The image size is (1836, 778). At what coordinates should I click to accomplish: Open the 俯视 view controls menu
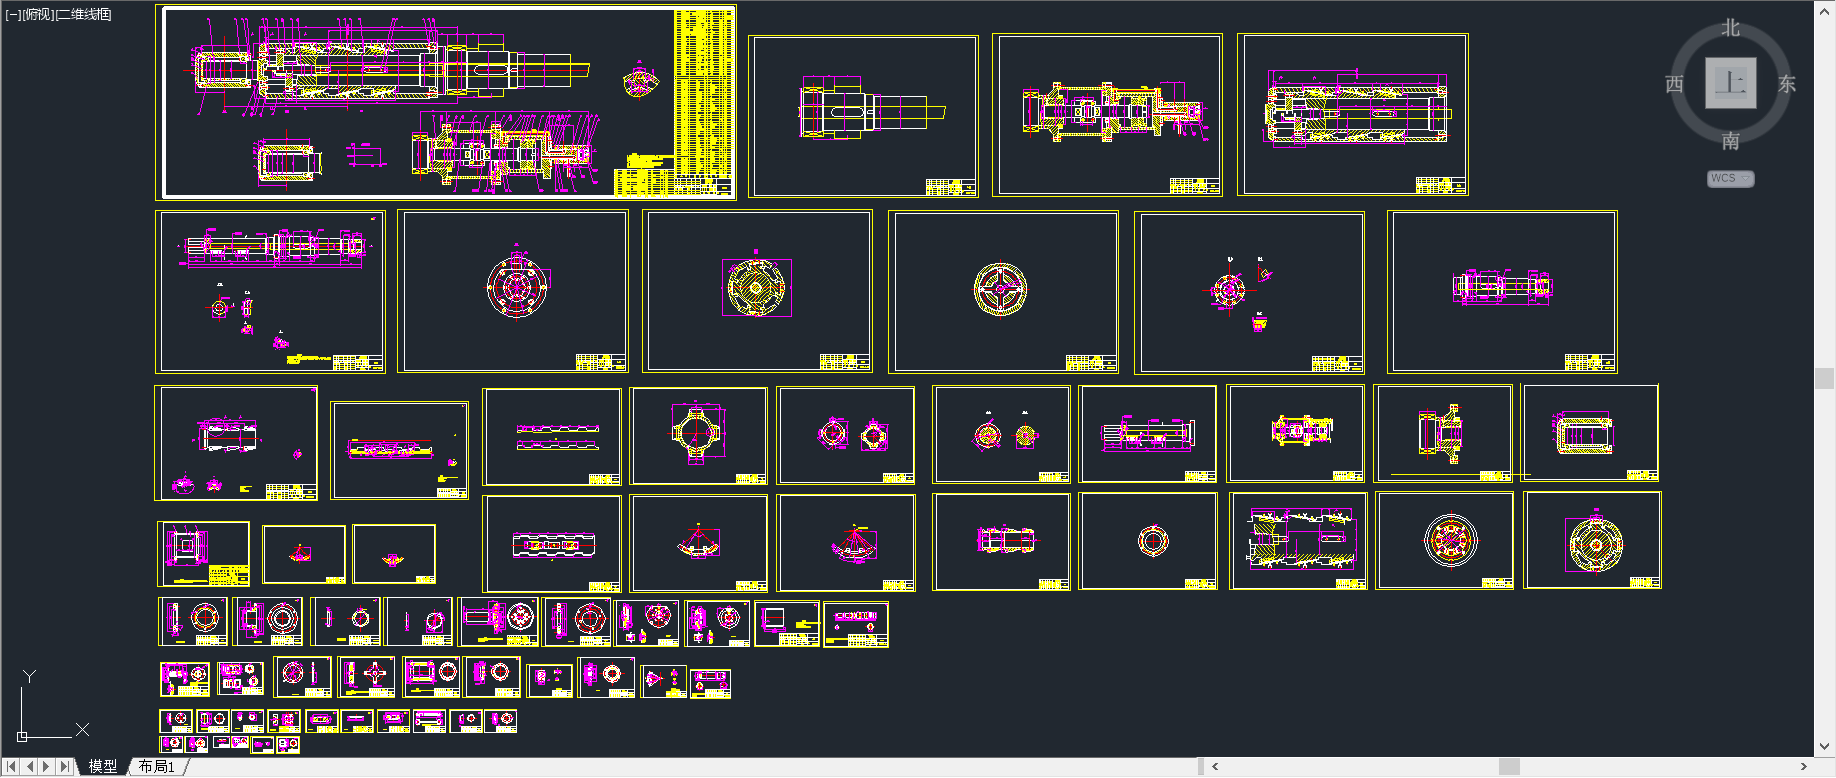(38, 14)
